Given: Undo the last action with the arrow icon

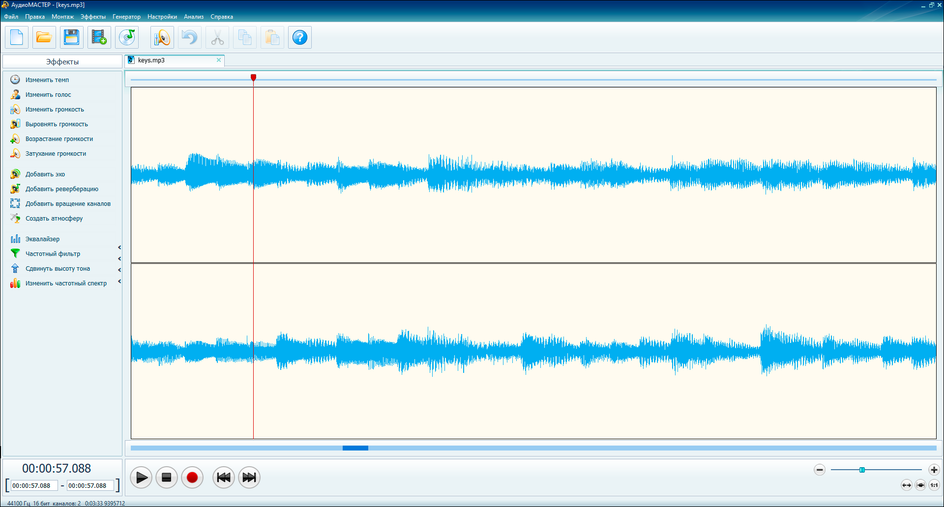Looking at the screenshot, I should [x=190, y=38].
